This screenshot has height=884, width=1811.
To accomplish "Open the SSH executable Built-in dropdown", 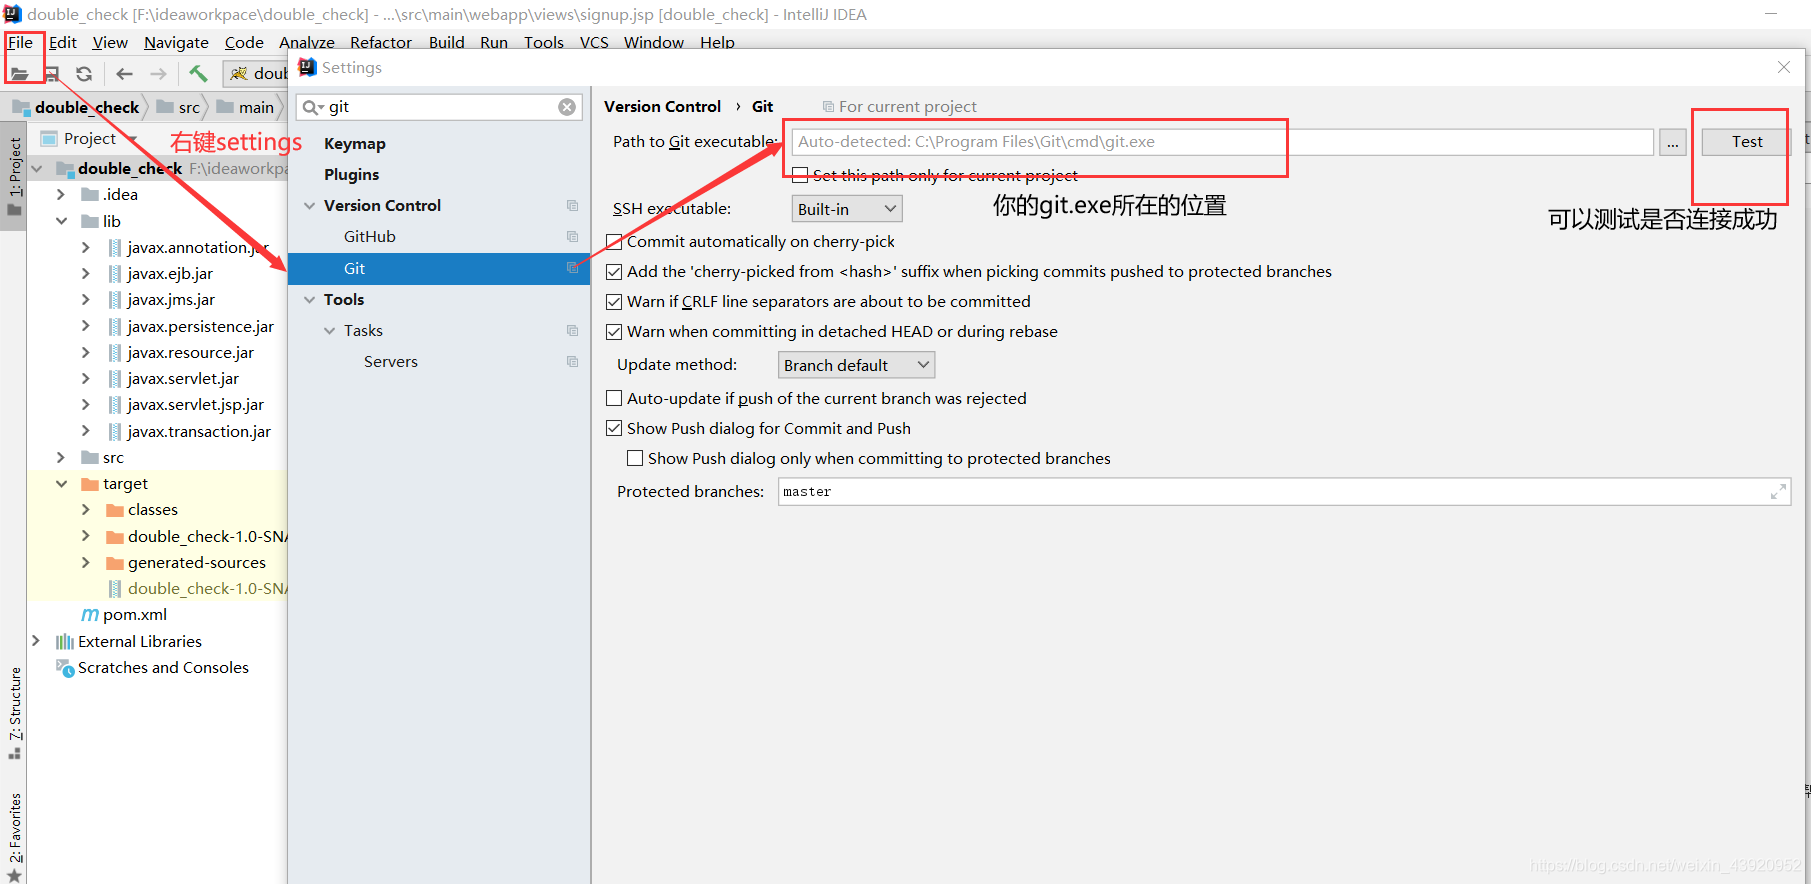I will pyautogui.click(x=847, y=208).
